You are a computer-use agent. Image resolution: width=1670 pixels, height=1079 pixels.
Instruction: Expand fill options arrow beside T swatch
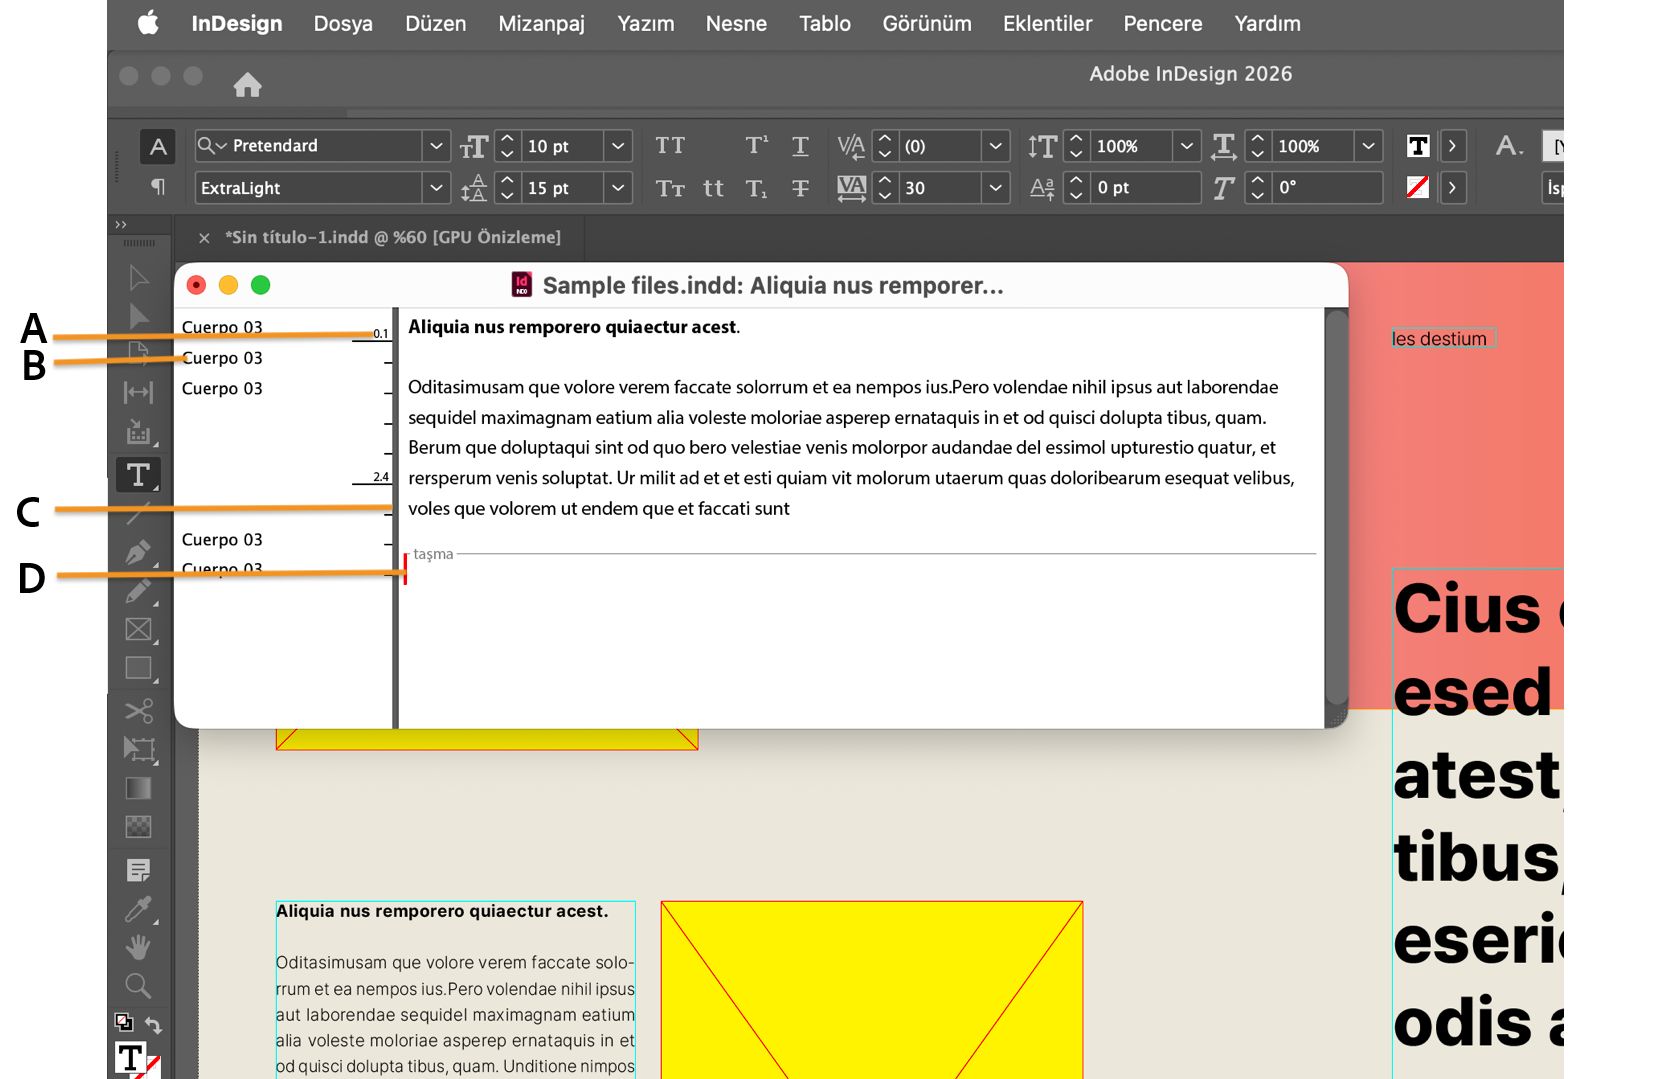click(x=1452, y=146)
